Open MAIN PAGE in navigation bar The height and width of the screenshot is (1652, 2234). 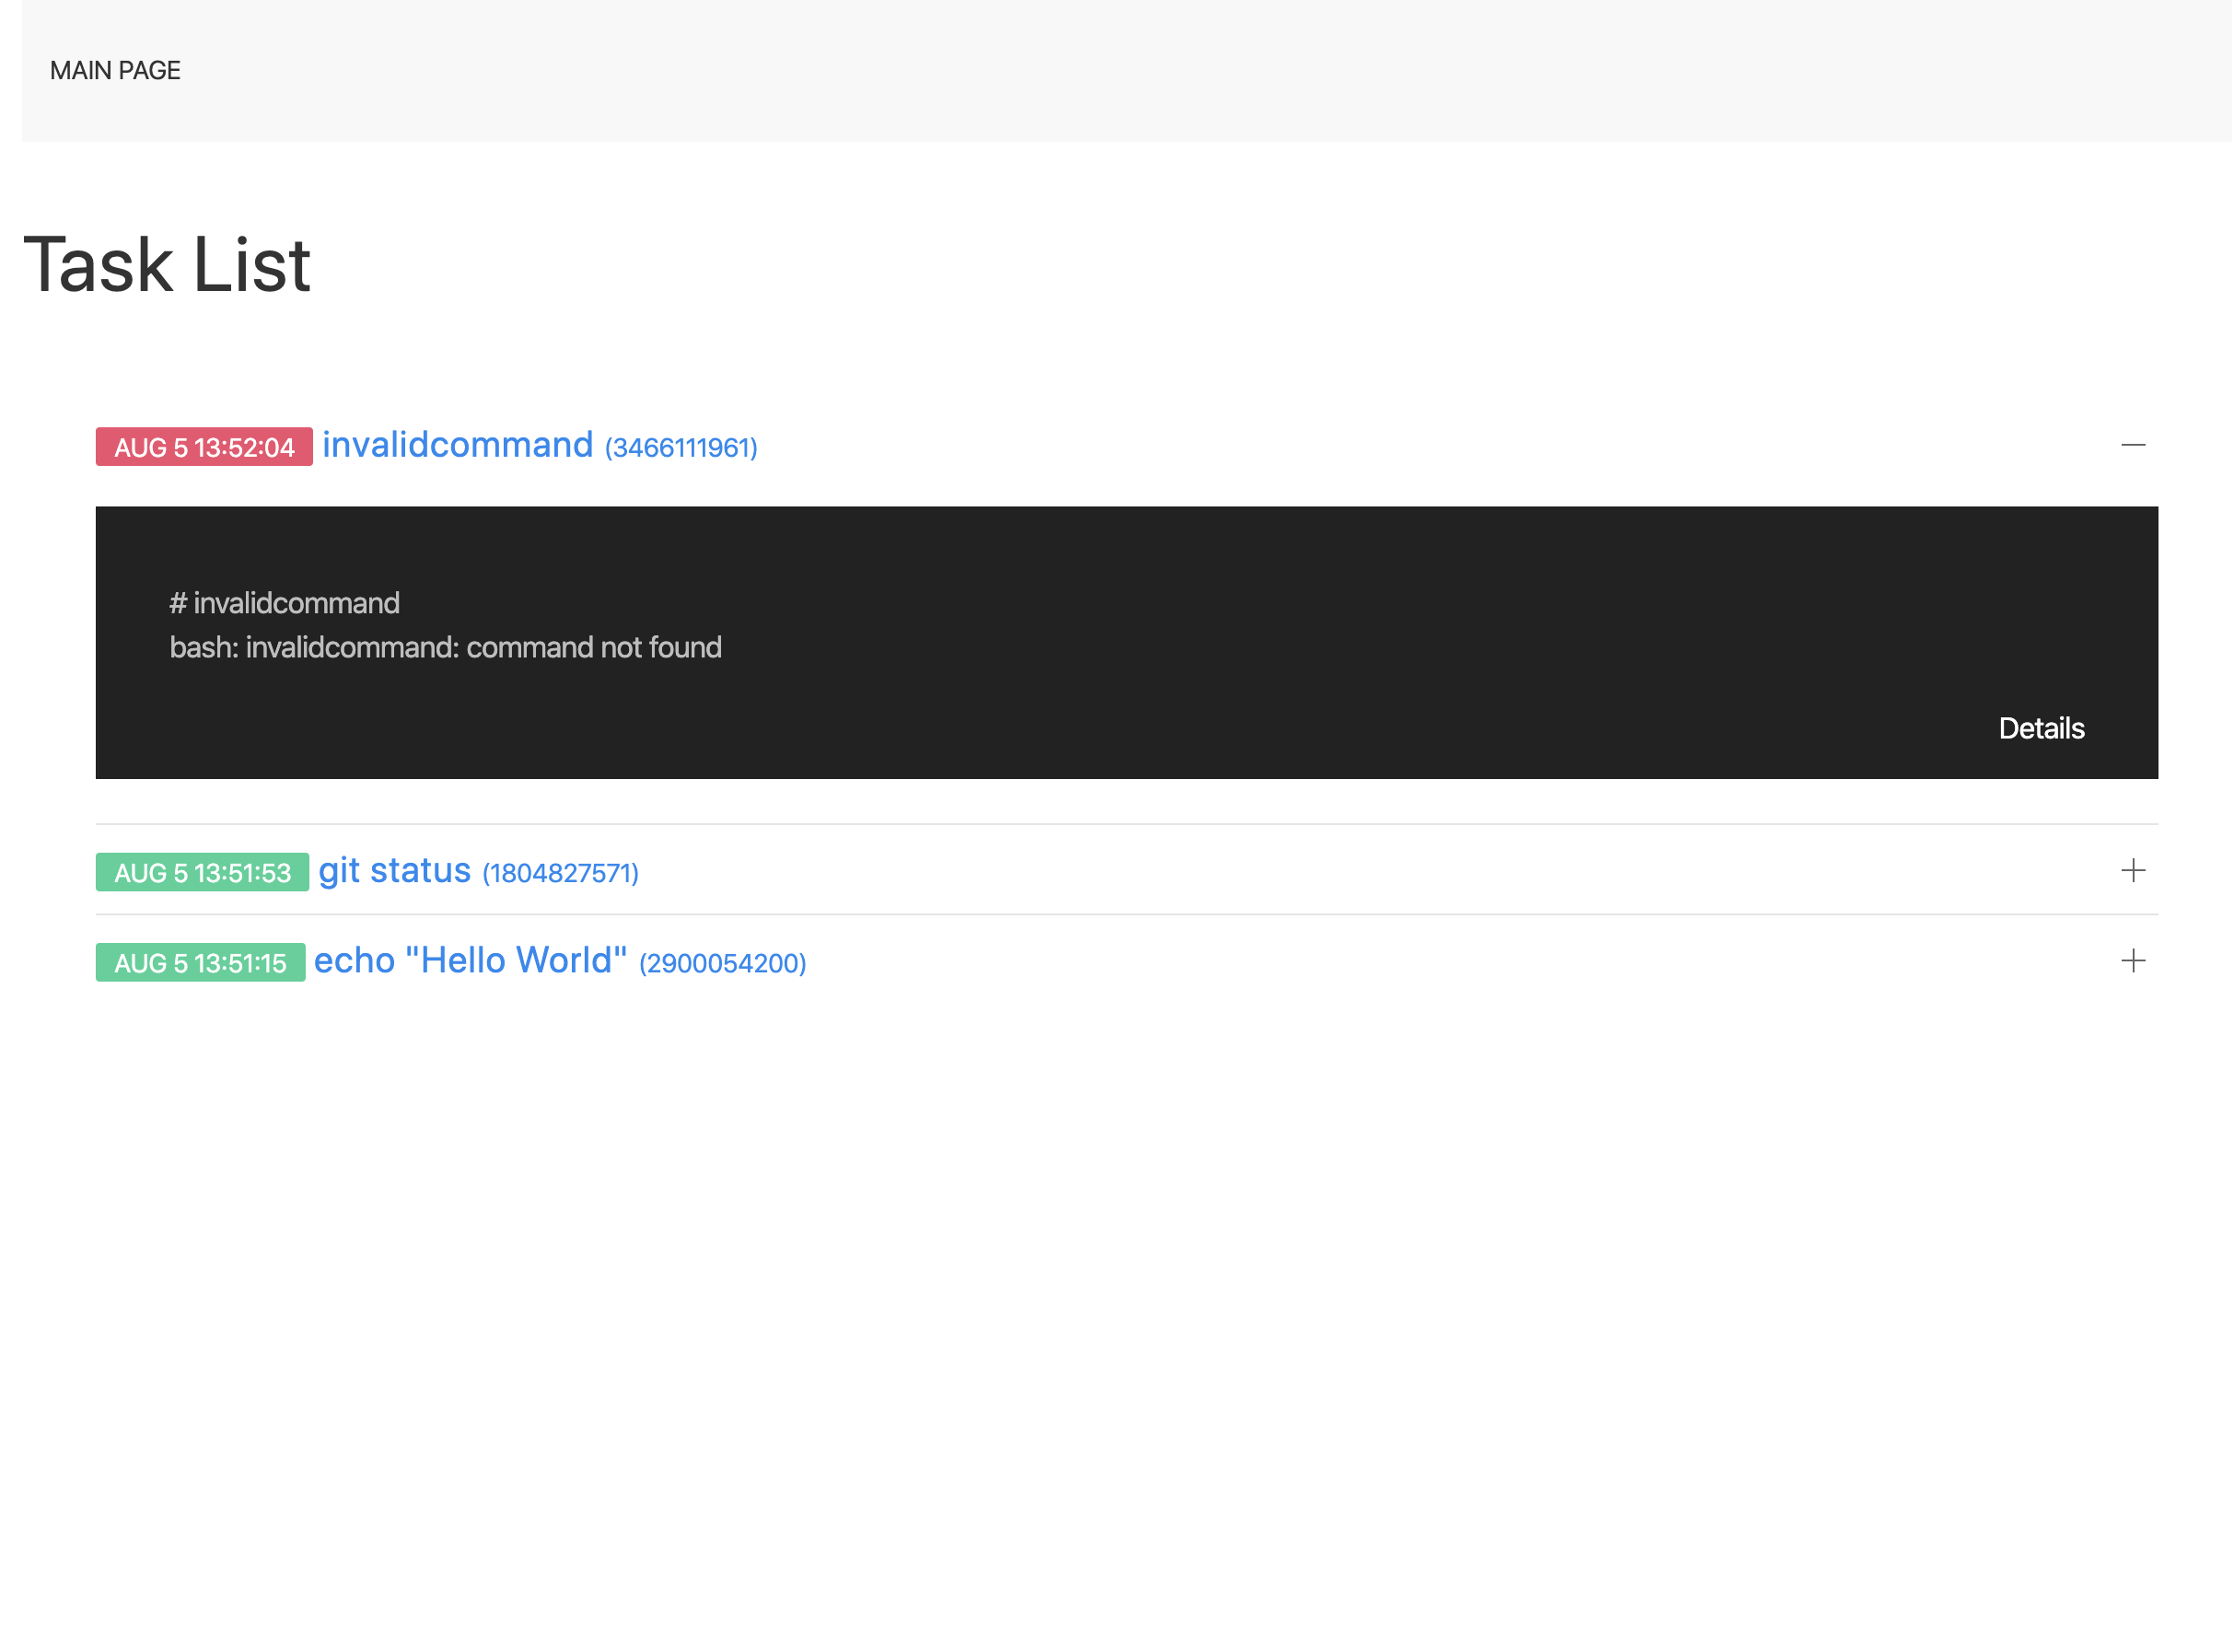115,71
